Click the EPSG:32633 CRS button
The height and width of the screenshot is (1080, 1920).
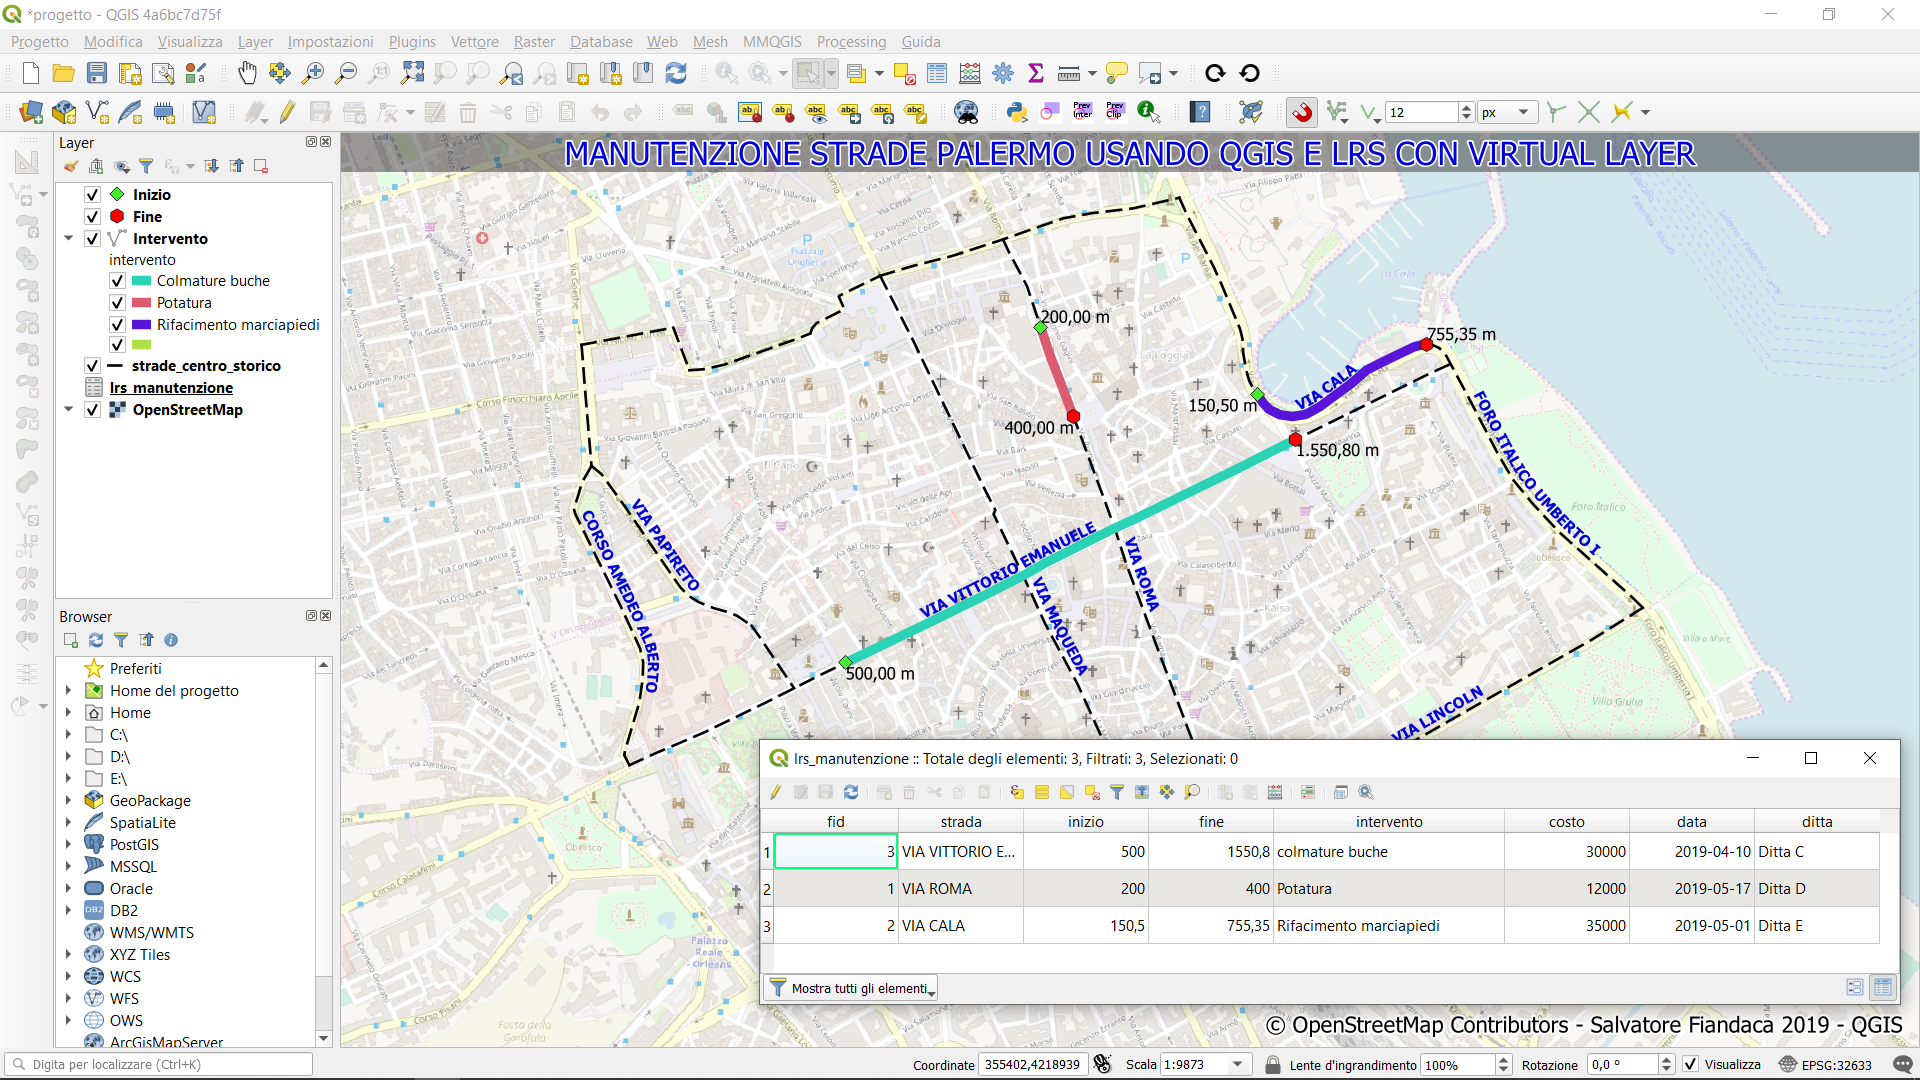[1826, 1064]
